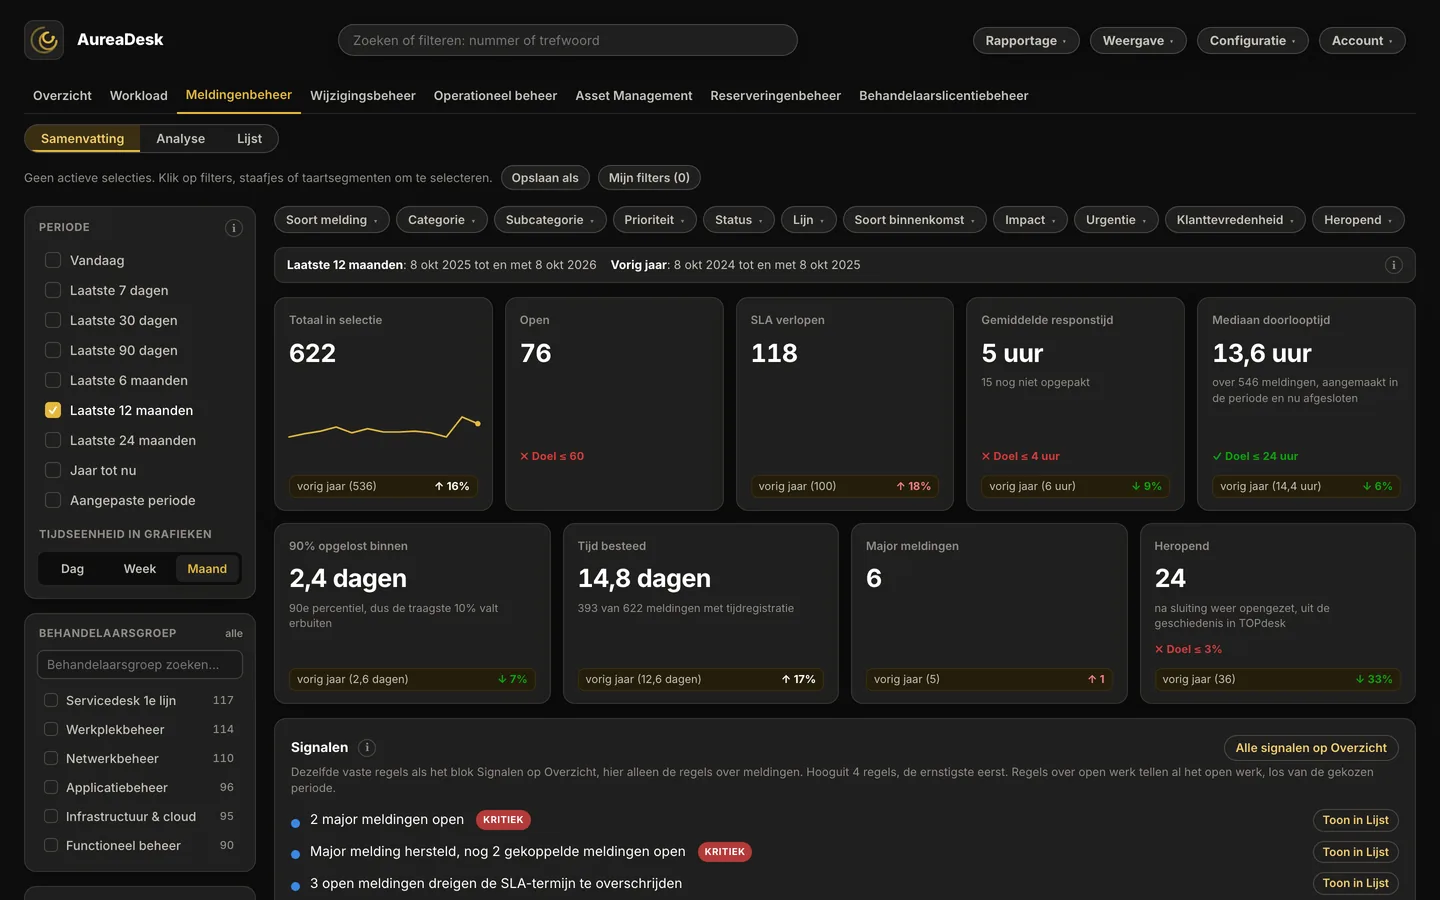This screenshot has width=1440, height=900.
Task: Open the Account dropdown menu
Action: 1362,40
